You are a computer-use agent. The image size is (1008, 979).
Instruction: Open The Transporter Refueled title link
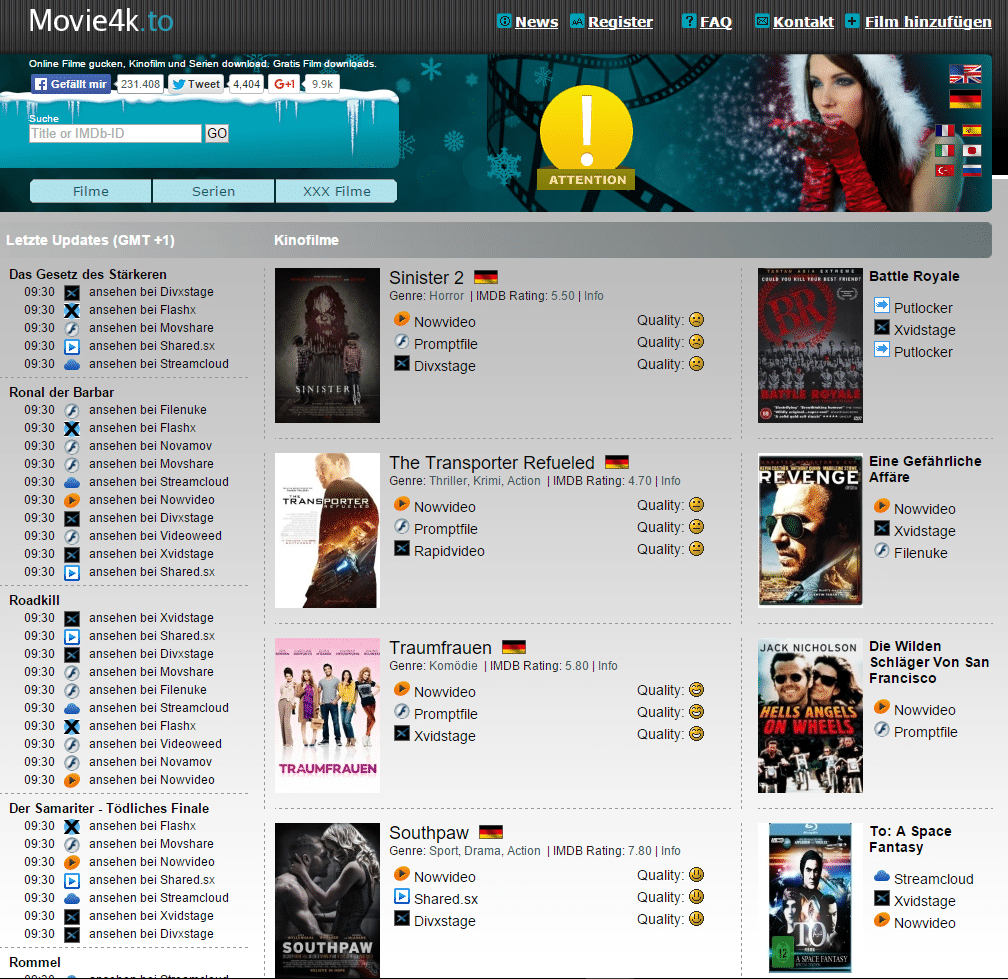click(x=492, y=463)
